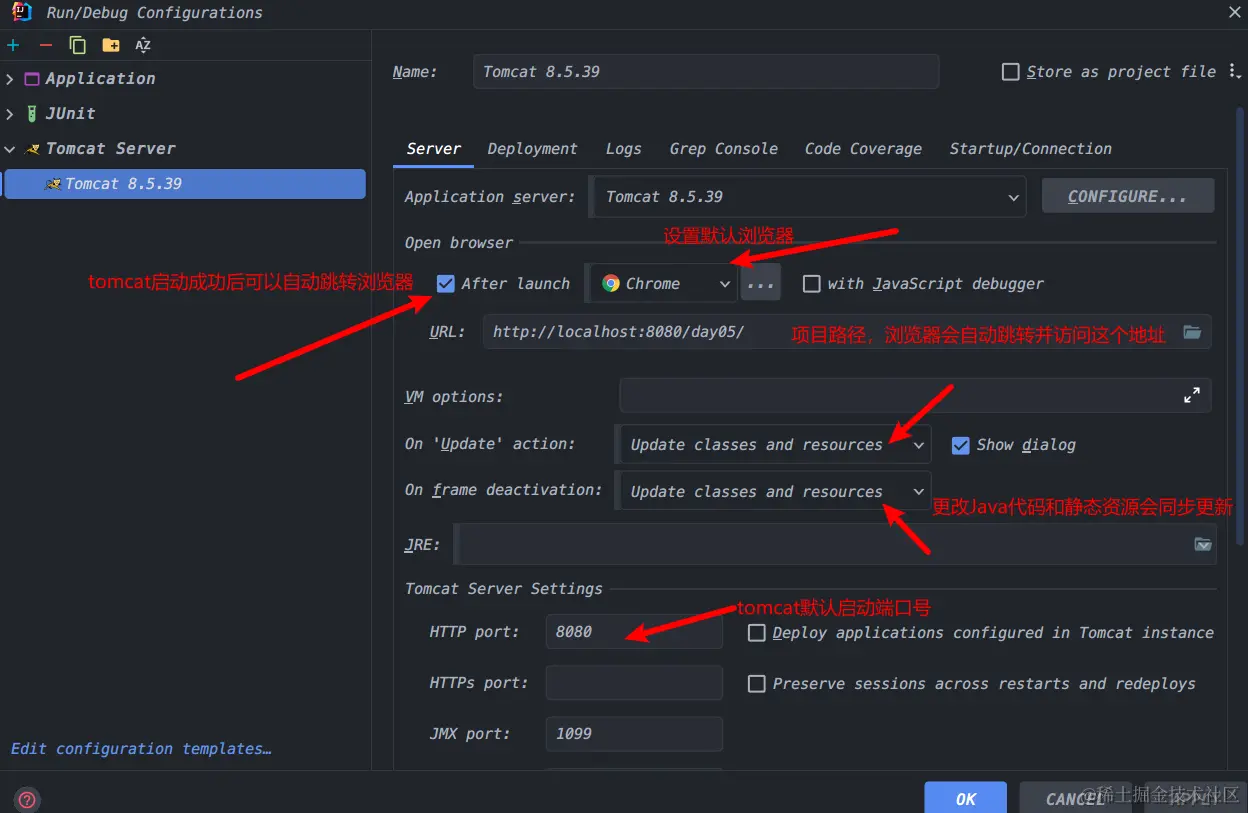Sort configurations alphabetically with AZ icon
Viewport: 1248px width, 813px height.
pos(143,45)
